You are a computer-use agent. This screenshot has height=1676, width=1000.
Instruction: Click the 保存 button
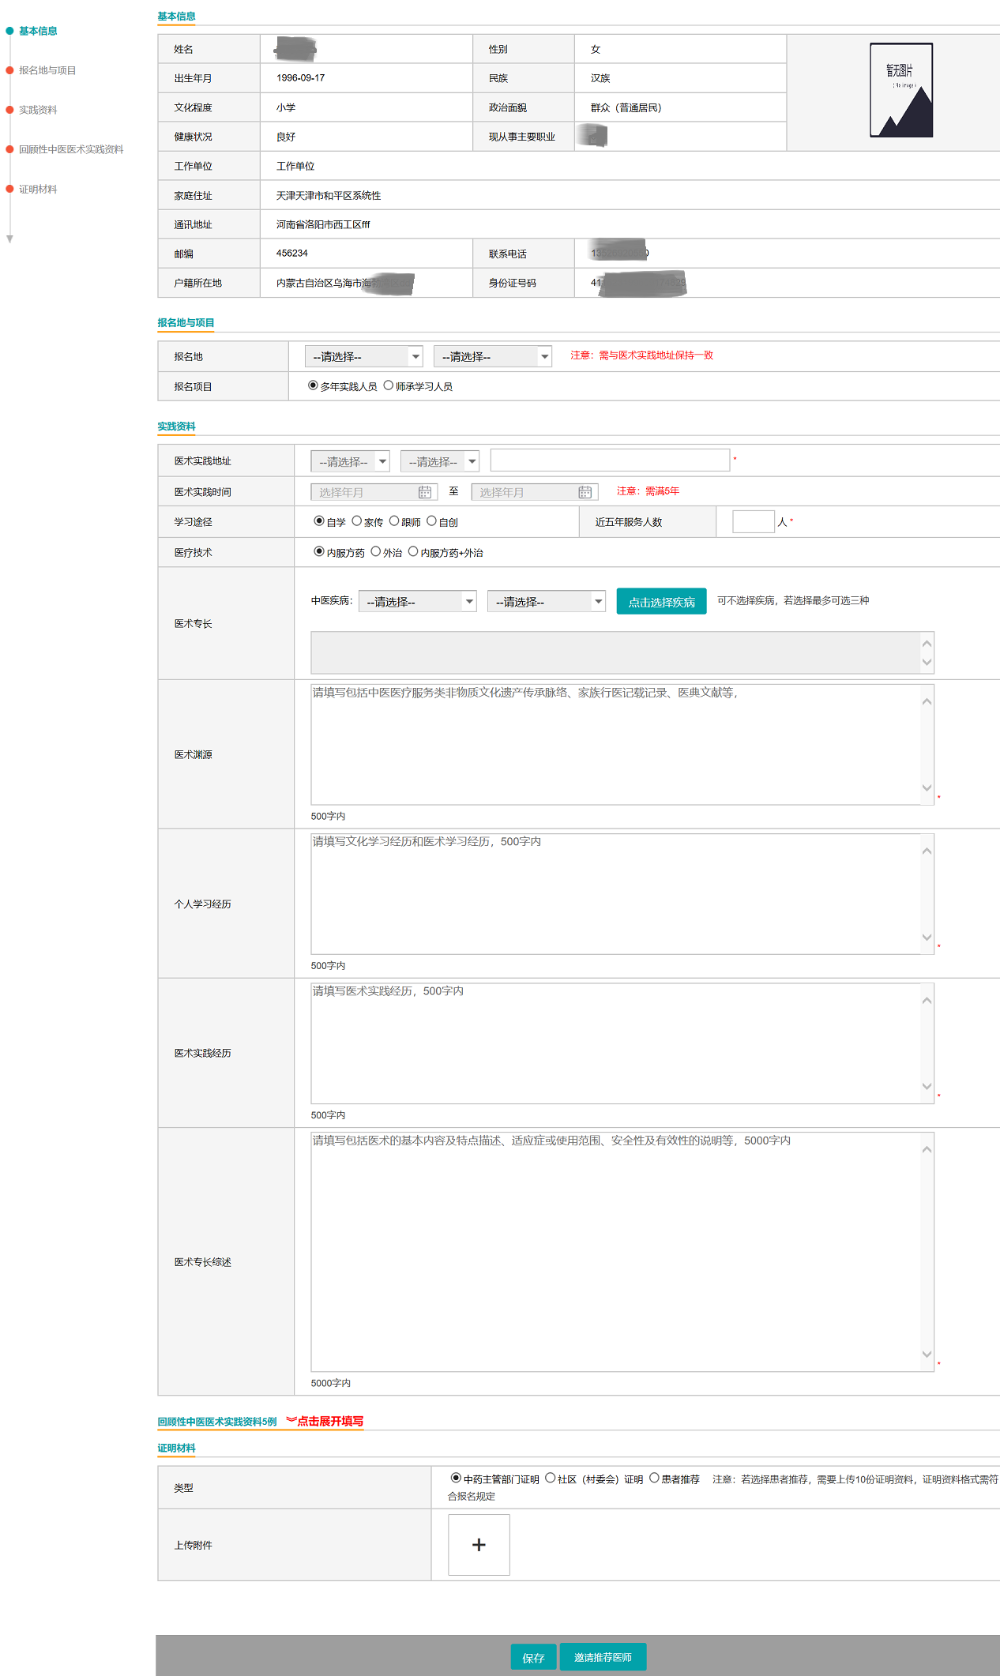pyautogui.click(x=533, y=1657)
